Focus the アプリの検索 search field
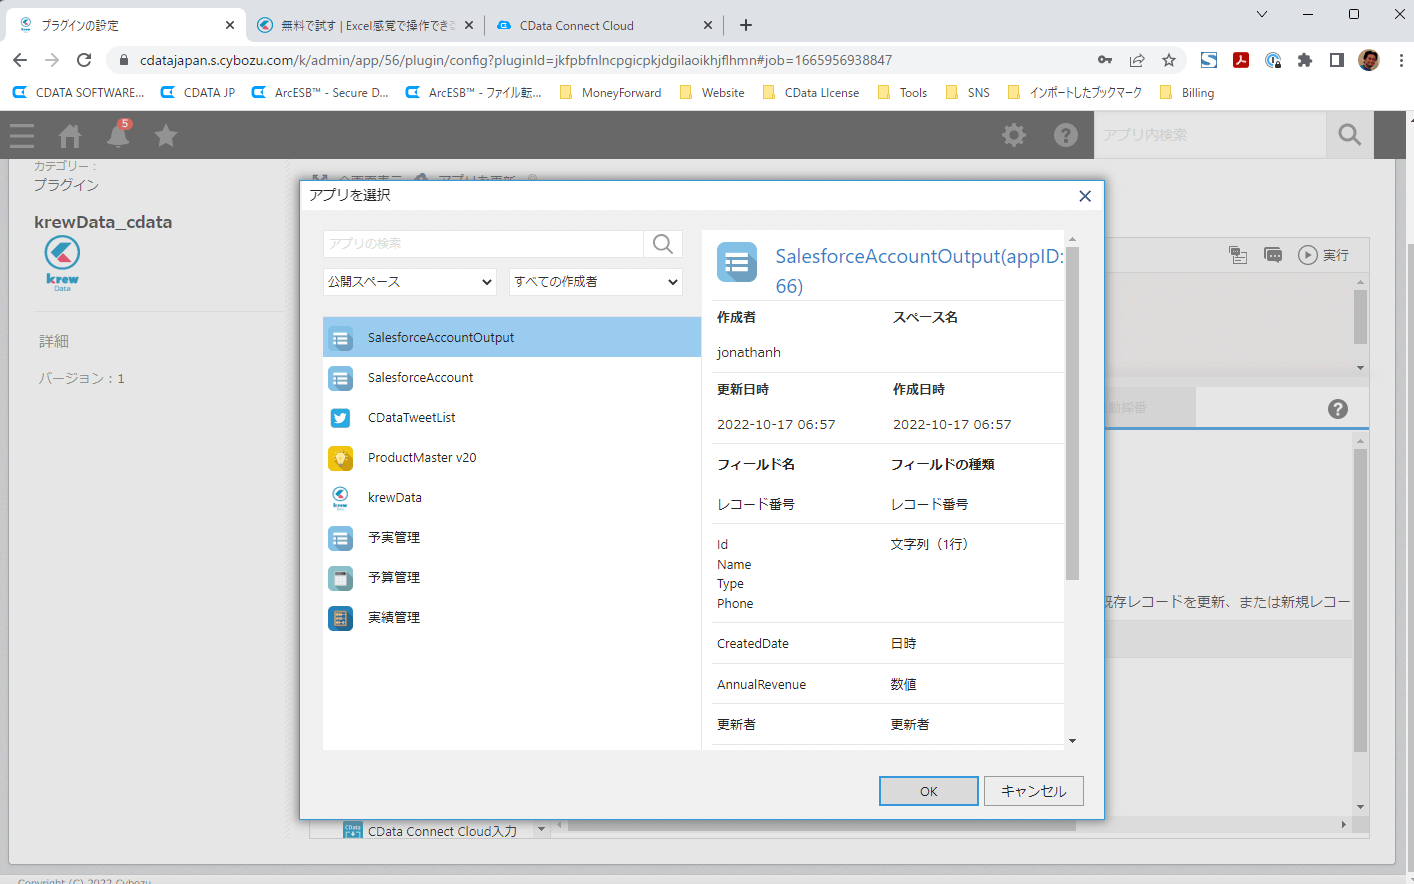The width and height of the screenshot is (1414, 884). [x=483, y=244]
